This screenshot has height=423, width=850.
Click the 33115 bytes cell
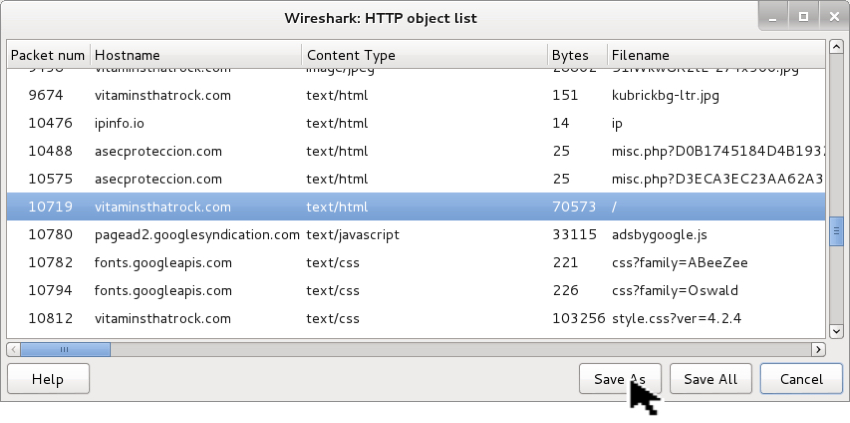click(x=574, y=235)
